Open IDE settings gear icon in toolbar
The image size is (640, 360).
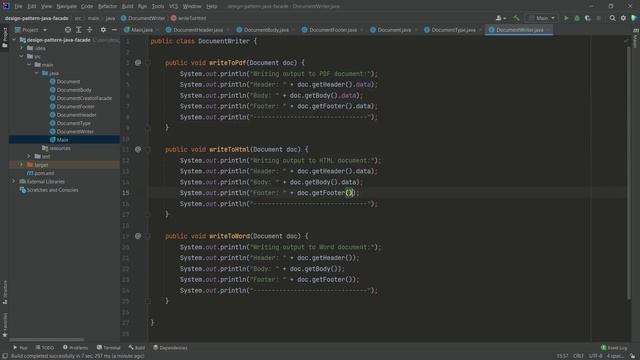(x=623, y=18)
